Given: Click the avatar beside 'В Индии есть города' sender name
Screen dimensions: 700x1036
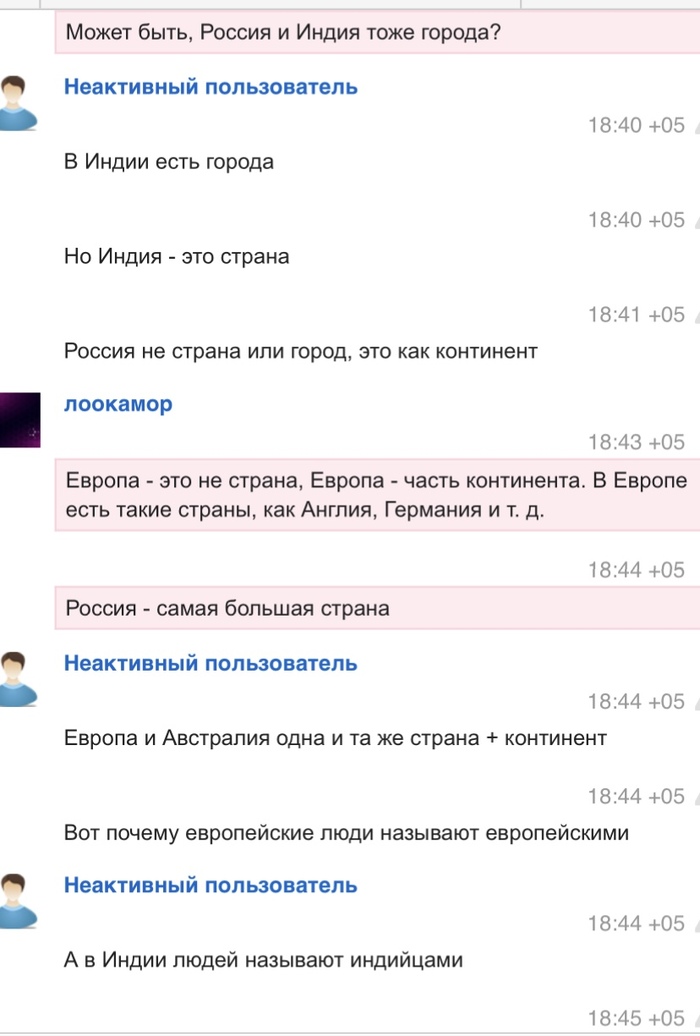Looking at the screenshot, I should pyautogui.click(x=20, y=103).
